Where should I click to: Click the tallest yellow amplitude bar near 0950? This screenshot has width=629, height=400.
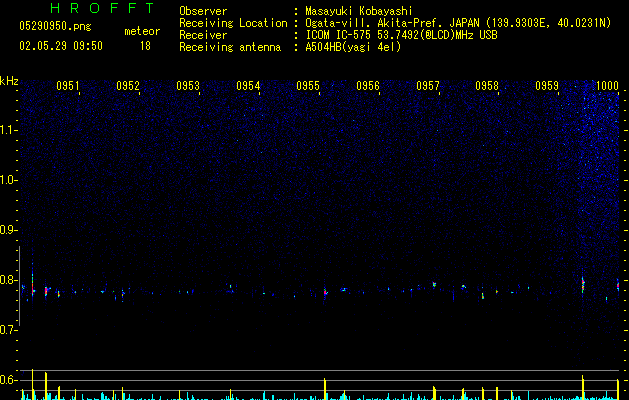click(x=32, y=384)
